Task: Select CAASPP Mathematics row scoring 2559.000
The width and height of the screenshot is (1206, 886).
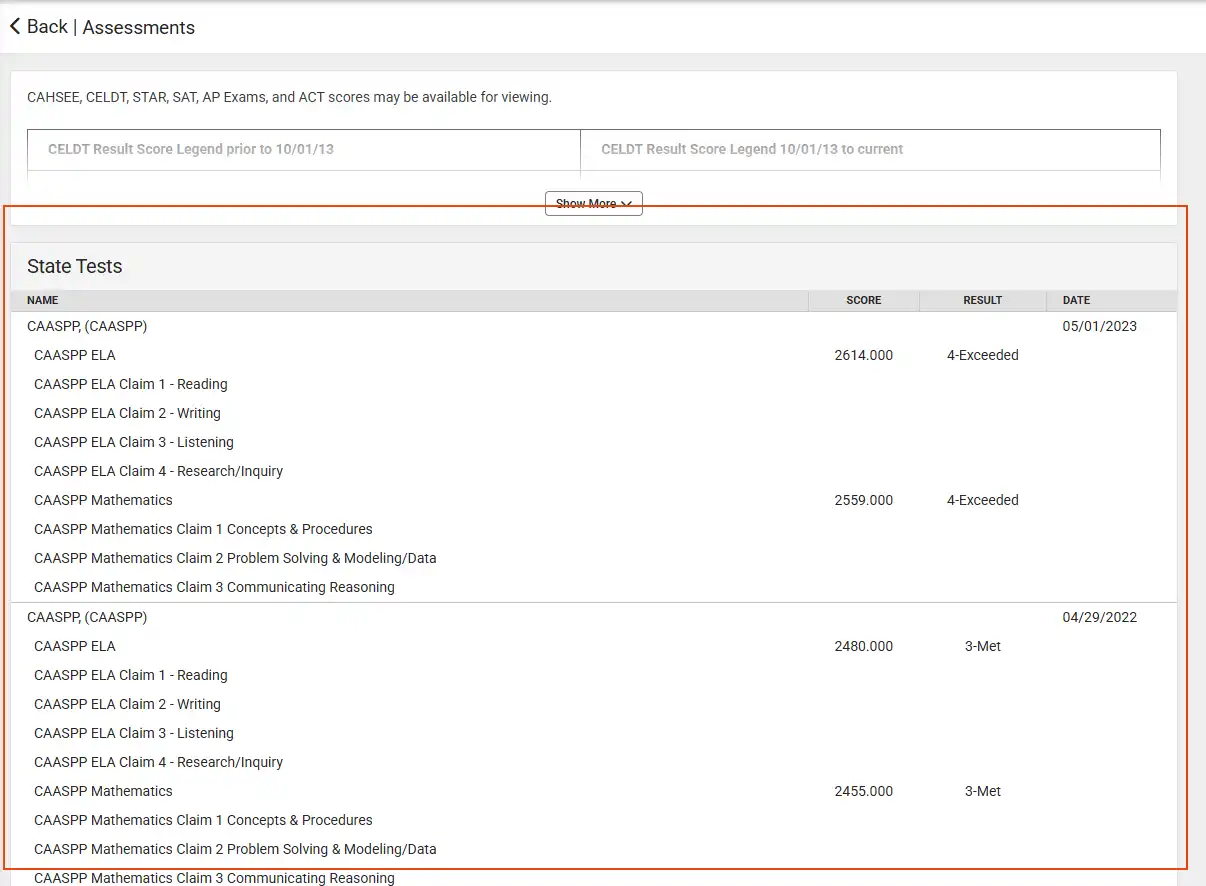Action: tap(594, 500)
